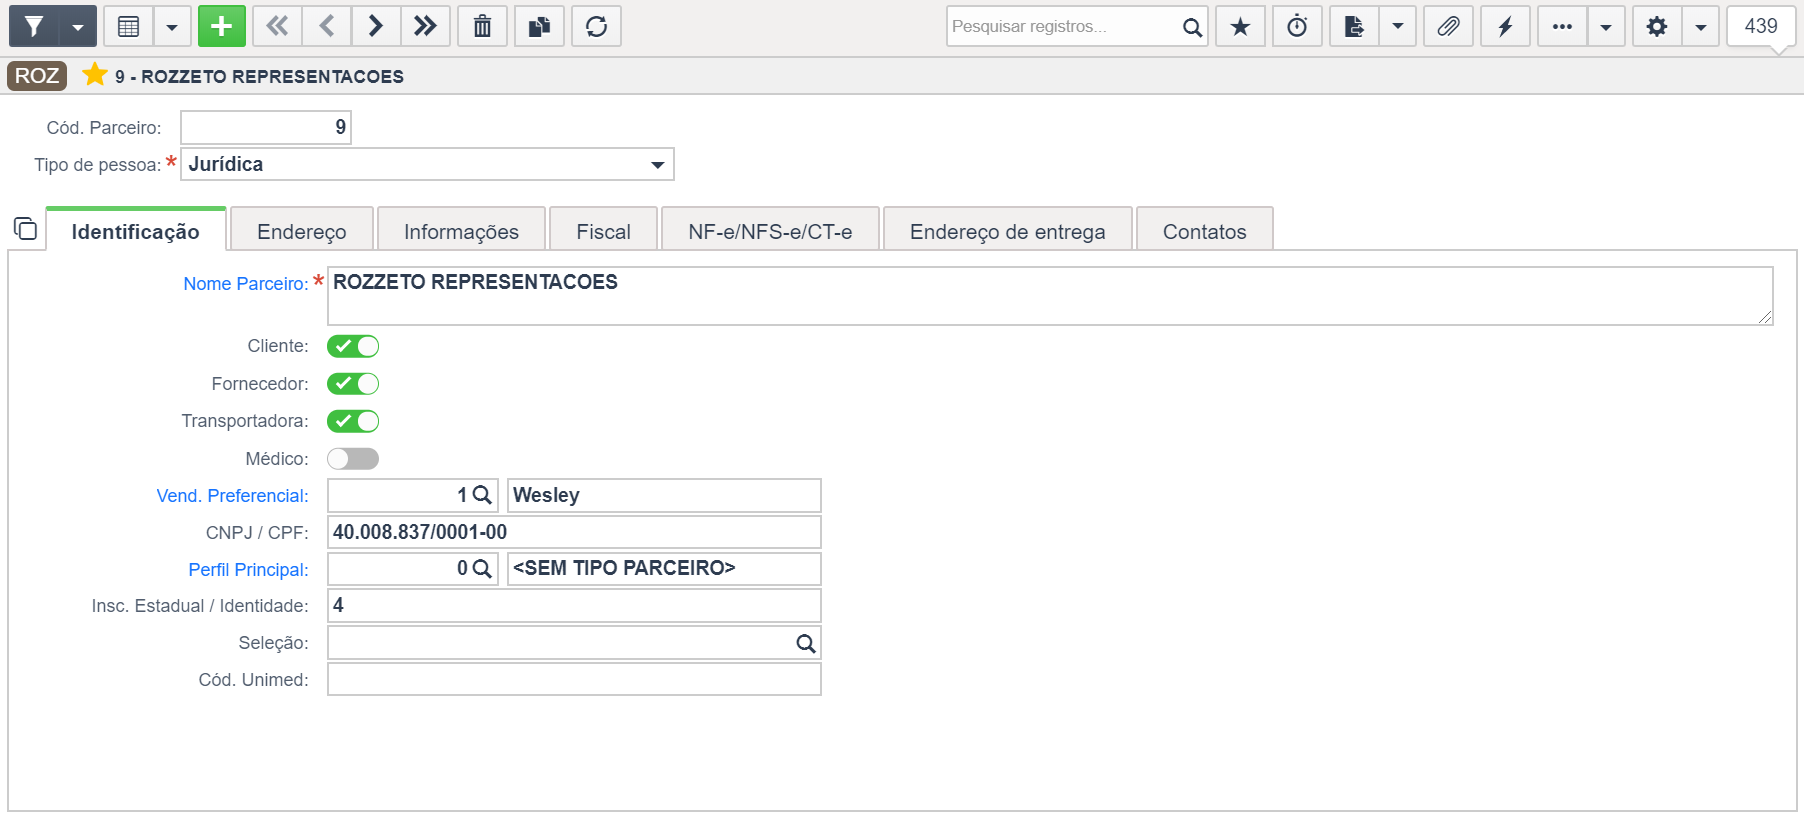The image size is (1804, 815).
Task: Enable the Médico toggle
Action: click(353, 459)
